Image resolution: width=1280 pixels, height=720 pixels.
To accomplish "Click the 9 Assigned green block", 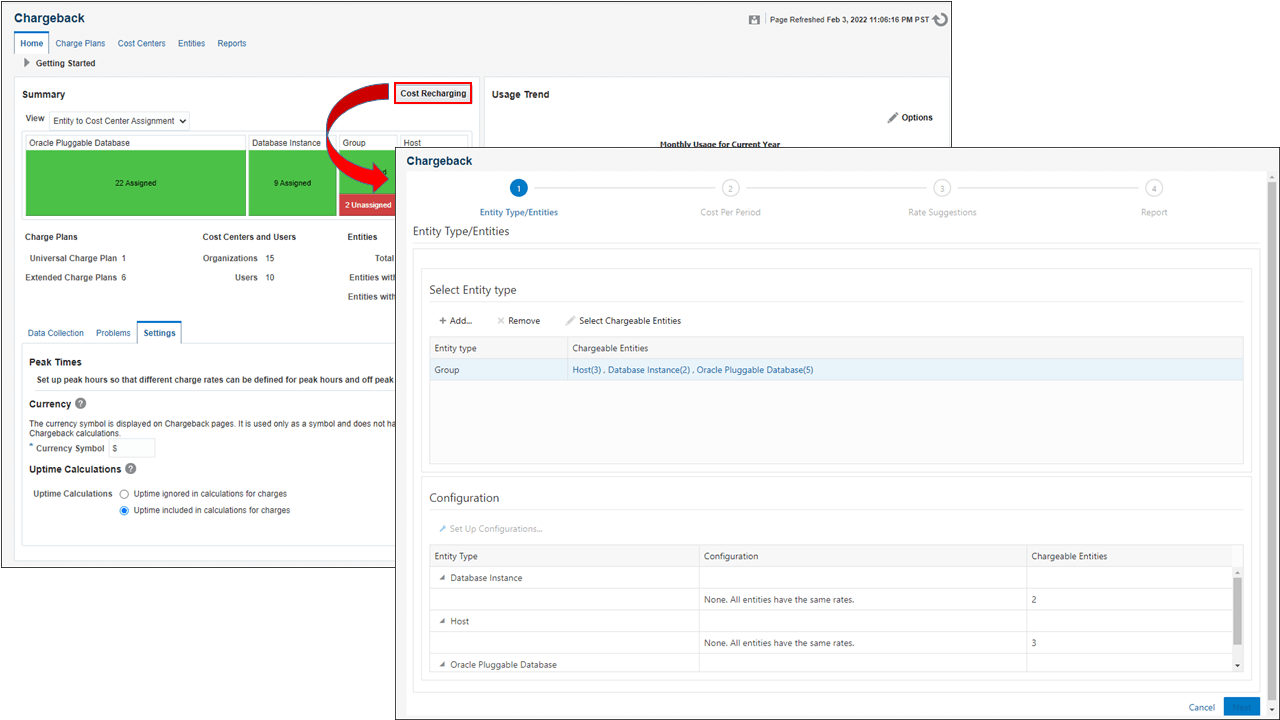I will pyautogui.click(x=294, y=183).
